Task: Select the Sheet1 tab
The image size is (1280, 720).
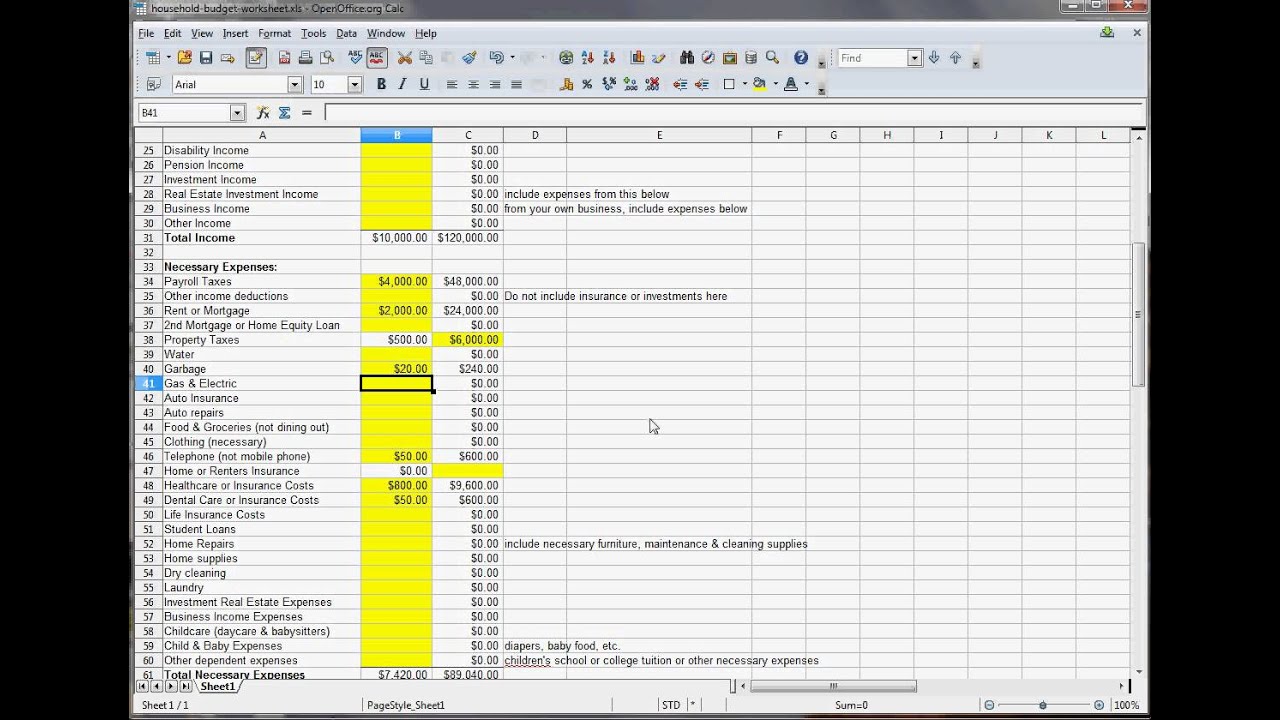Action: point(217,687)
